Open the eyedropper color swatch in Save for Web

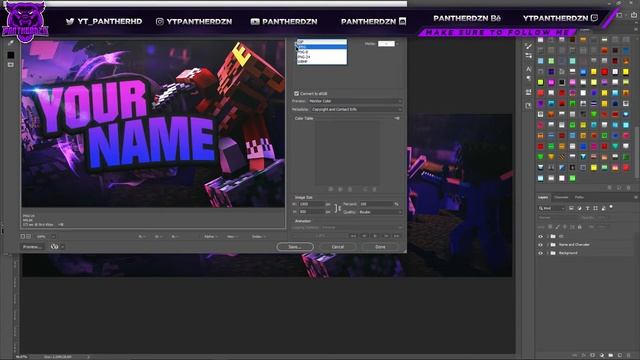pos(11,55)
